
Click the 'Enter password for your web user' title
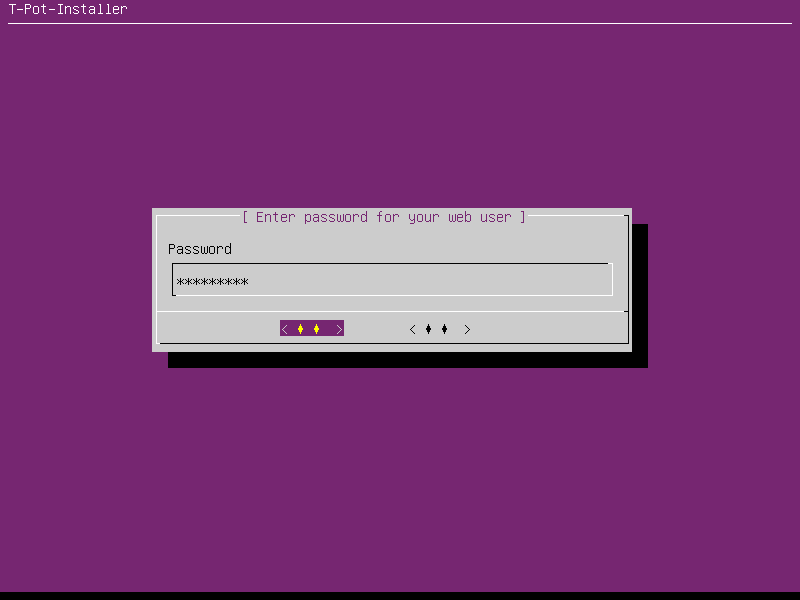pos(384,217)
